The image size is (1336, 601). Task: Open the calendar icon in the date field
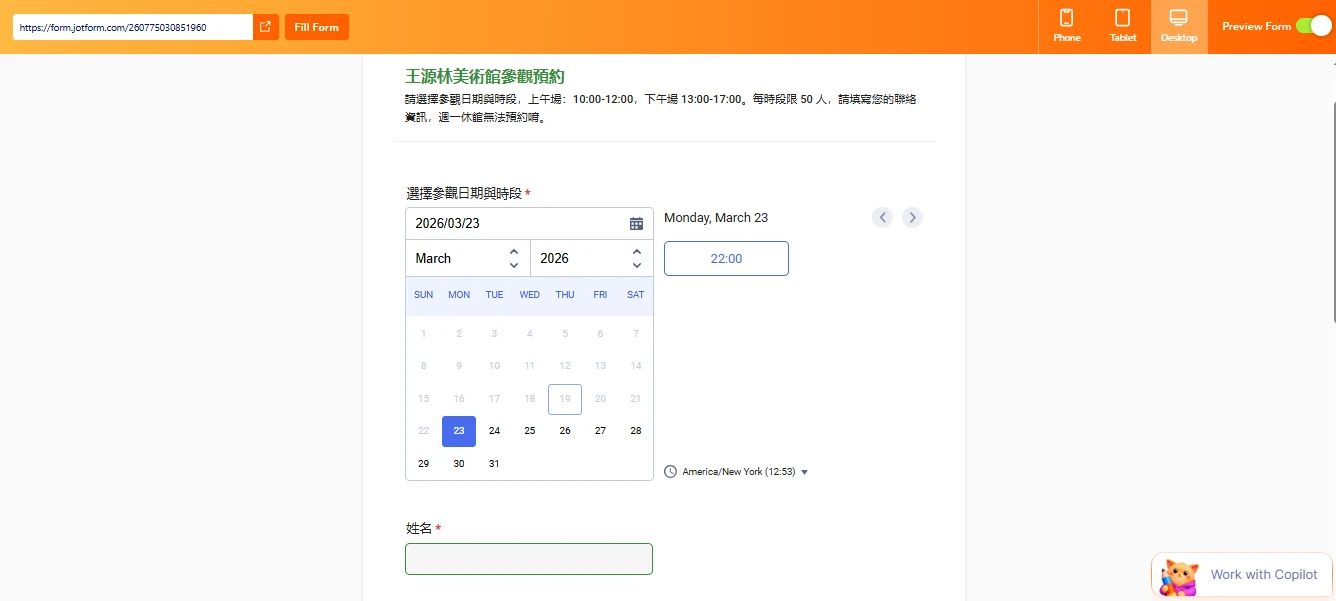point(636,223)
